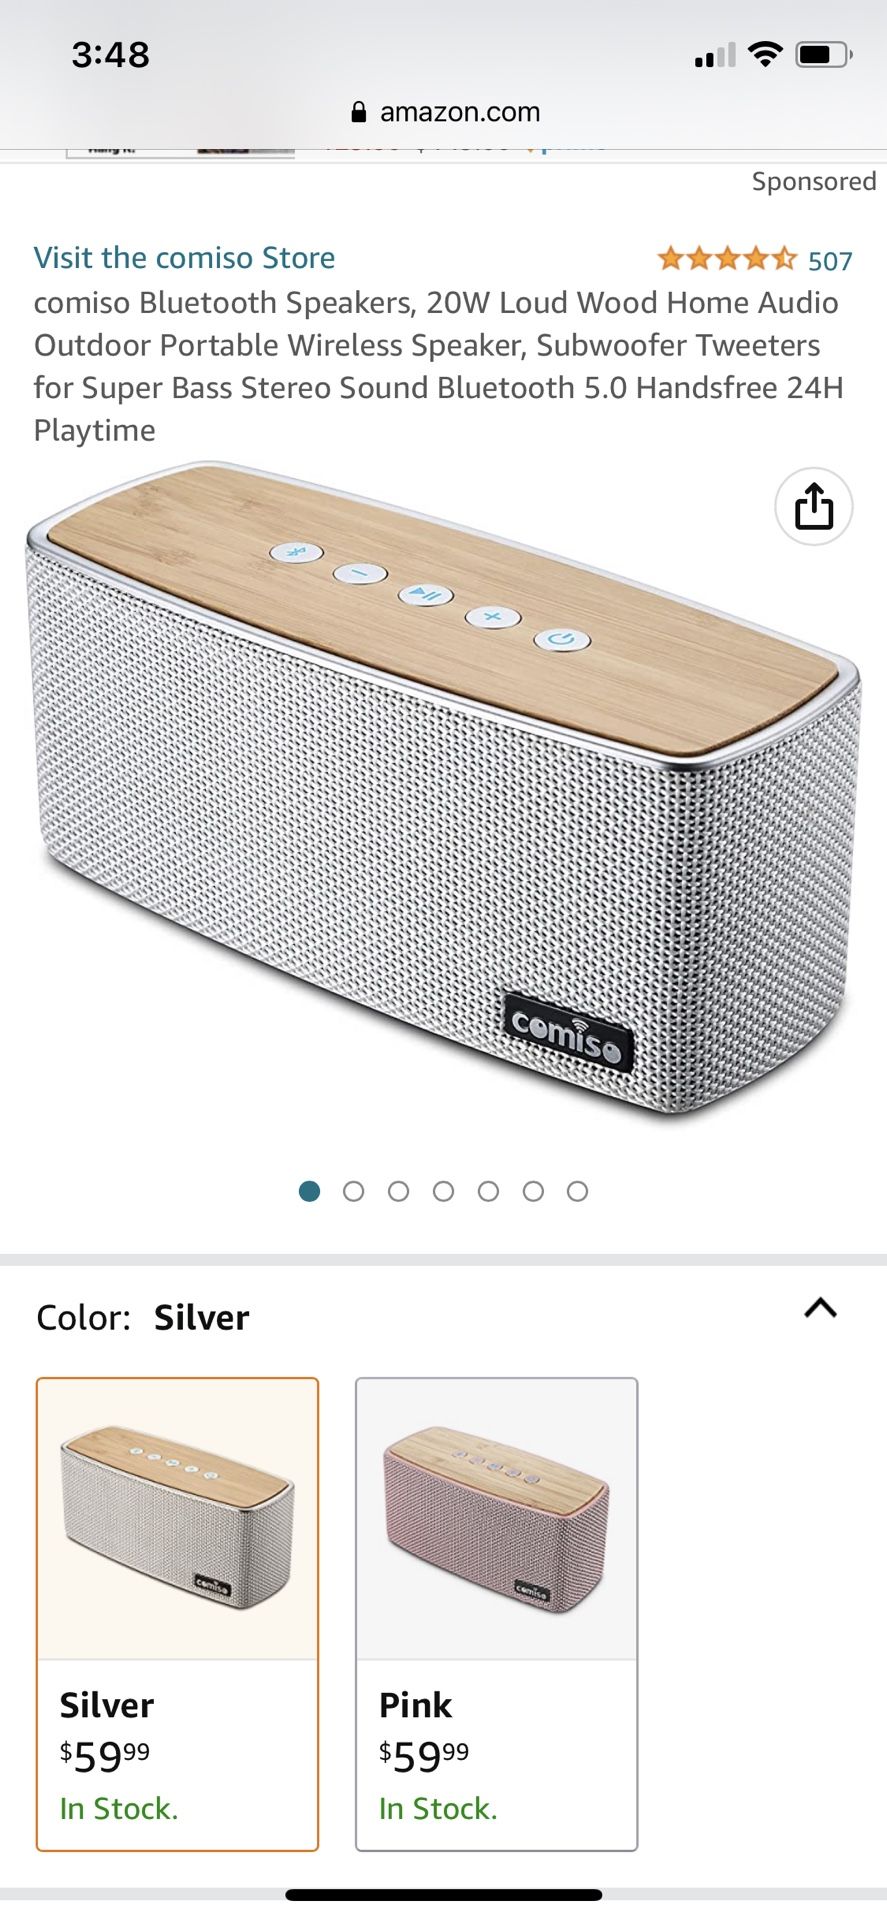Collapse the Color section chevron
The height and width of the screenshot is (1920, 887).
(x=820, y=1308)
